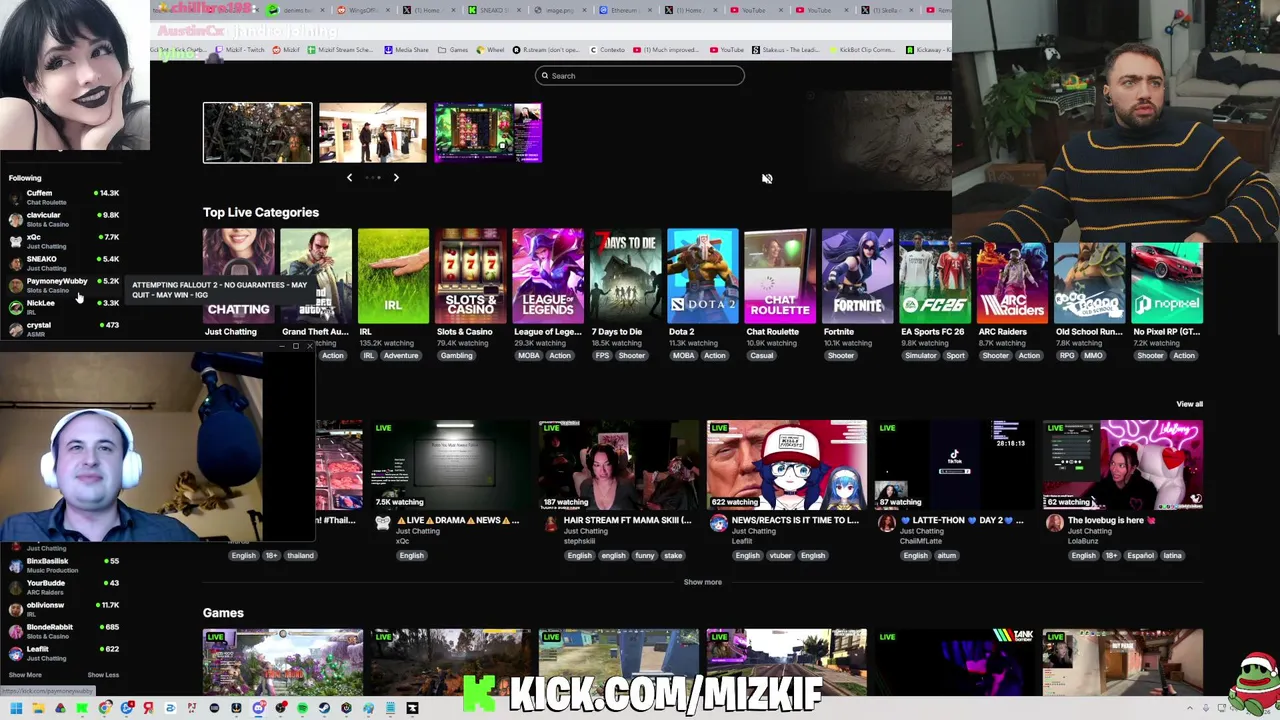Screen dimensions: 1280x720
Task: Switch to the Ethereum browser tab
Action: (x=623, y=10)
